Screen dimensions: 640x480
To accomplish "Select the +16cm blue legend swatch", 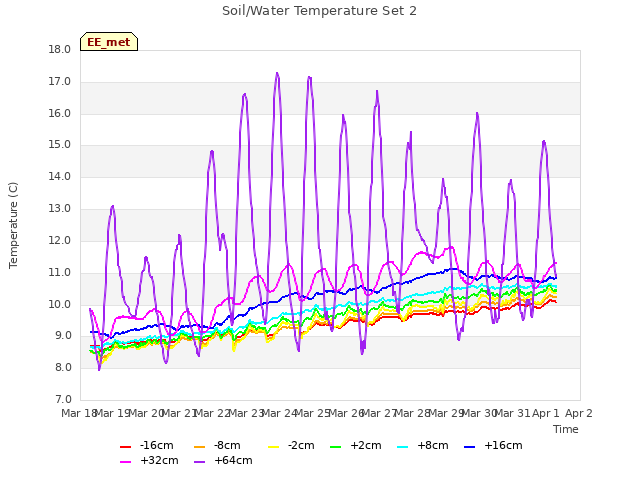I will (470, 447).
